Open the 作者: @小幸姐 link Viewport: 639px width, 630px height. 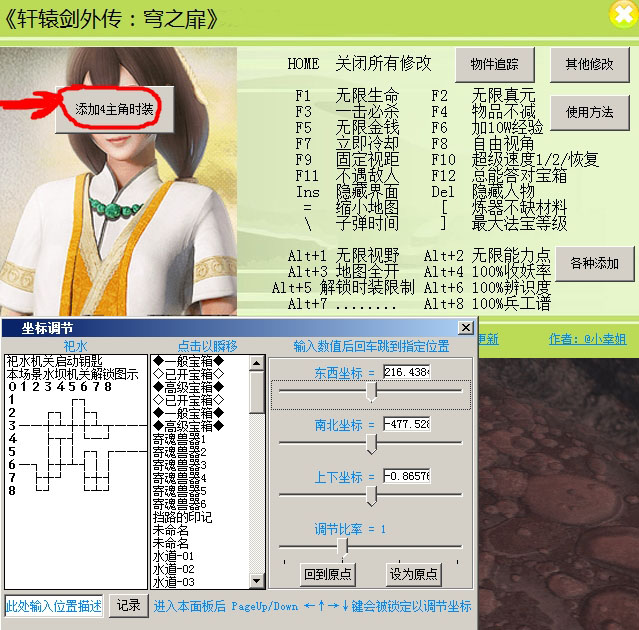(x=587, y=339)
